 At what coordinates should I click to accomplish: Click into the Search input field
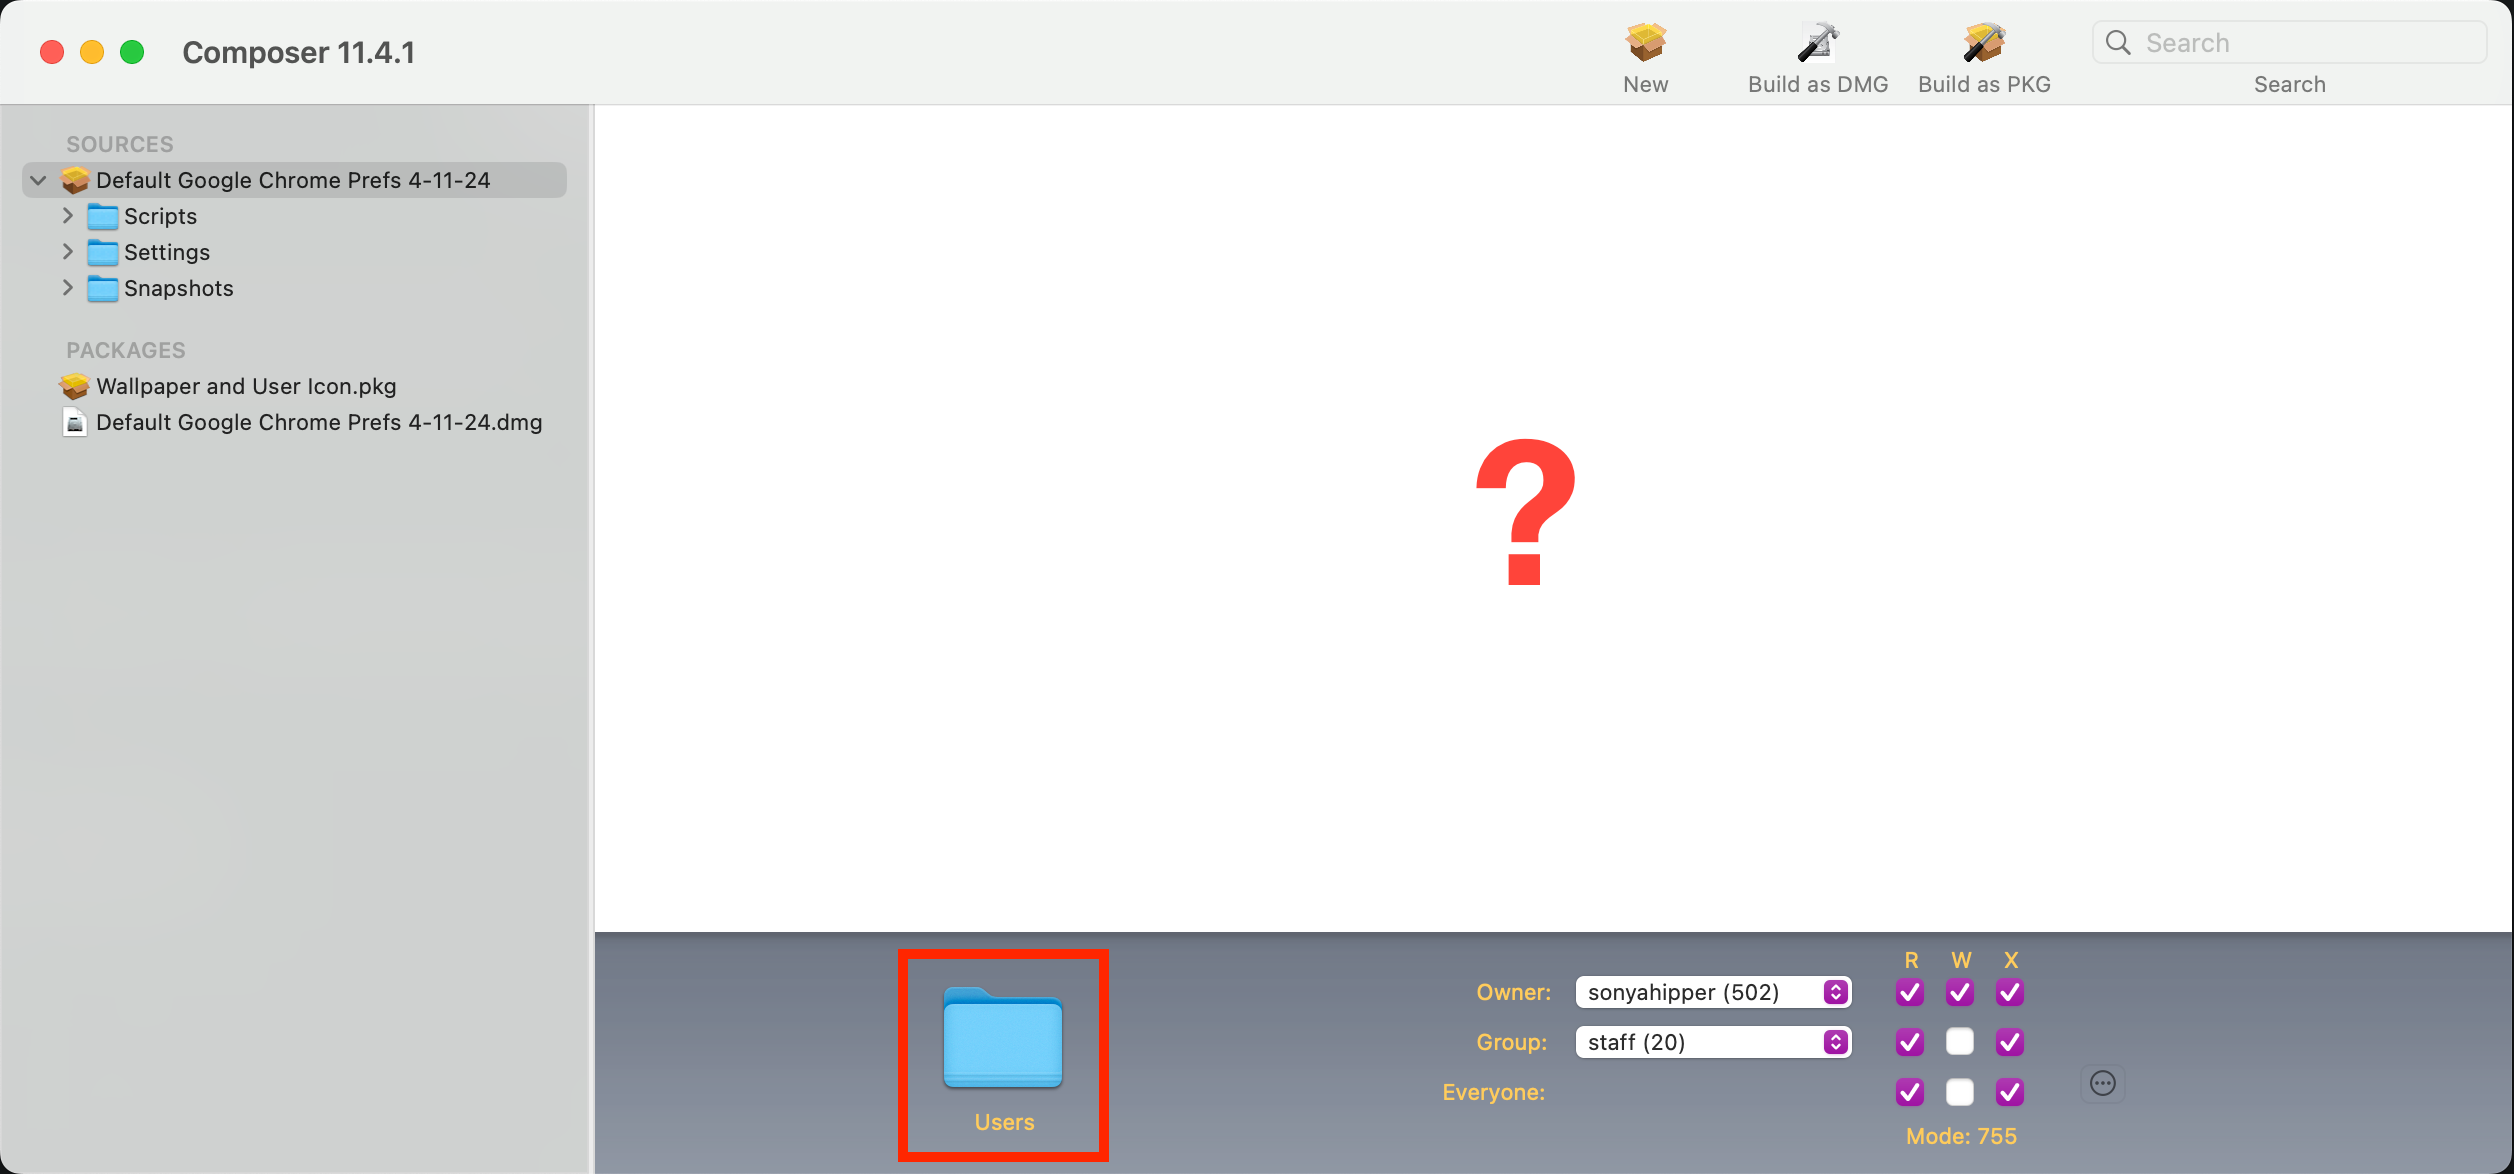(x=2289, y=42)
